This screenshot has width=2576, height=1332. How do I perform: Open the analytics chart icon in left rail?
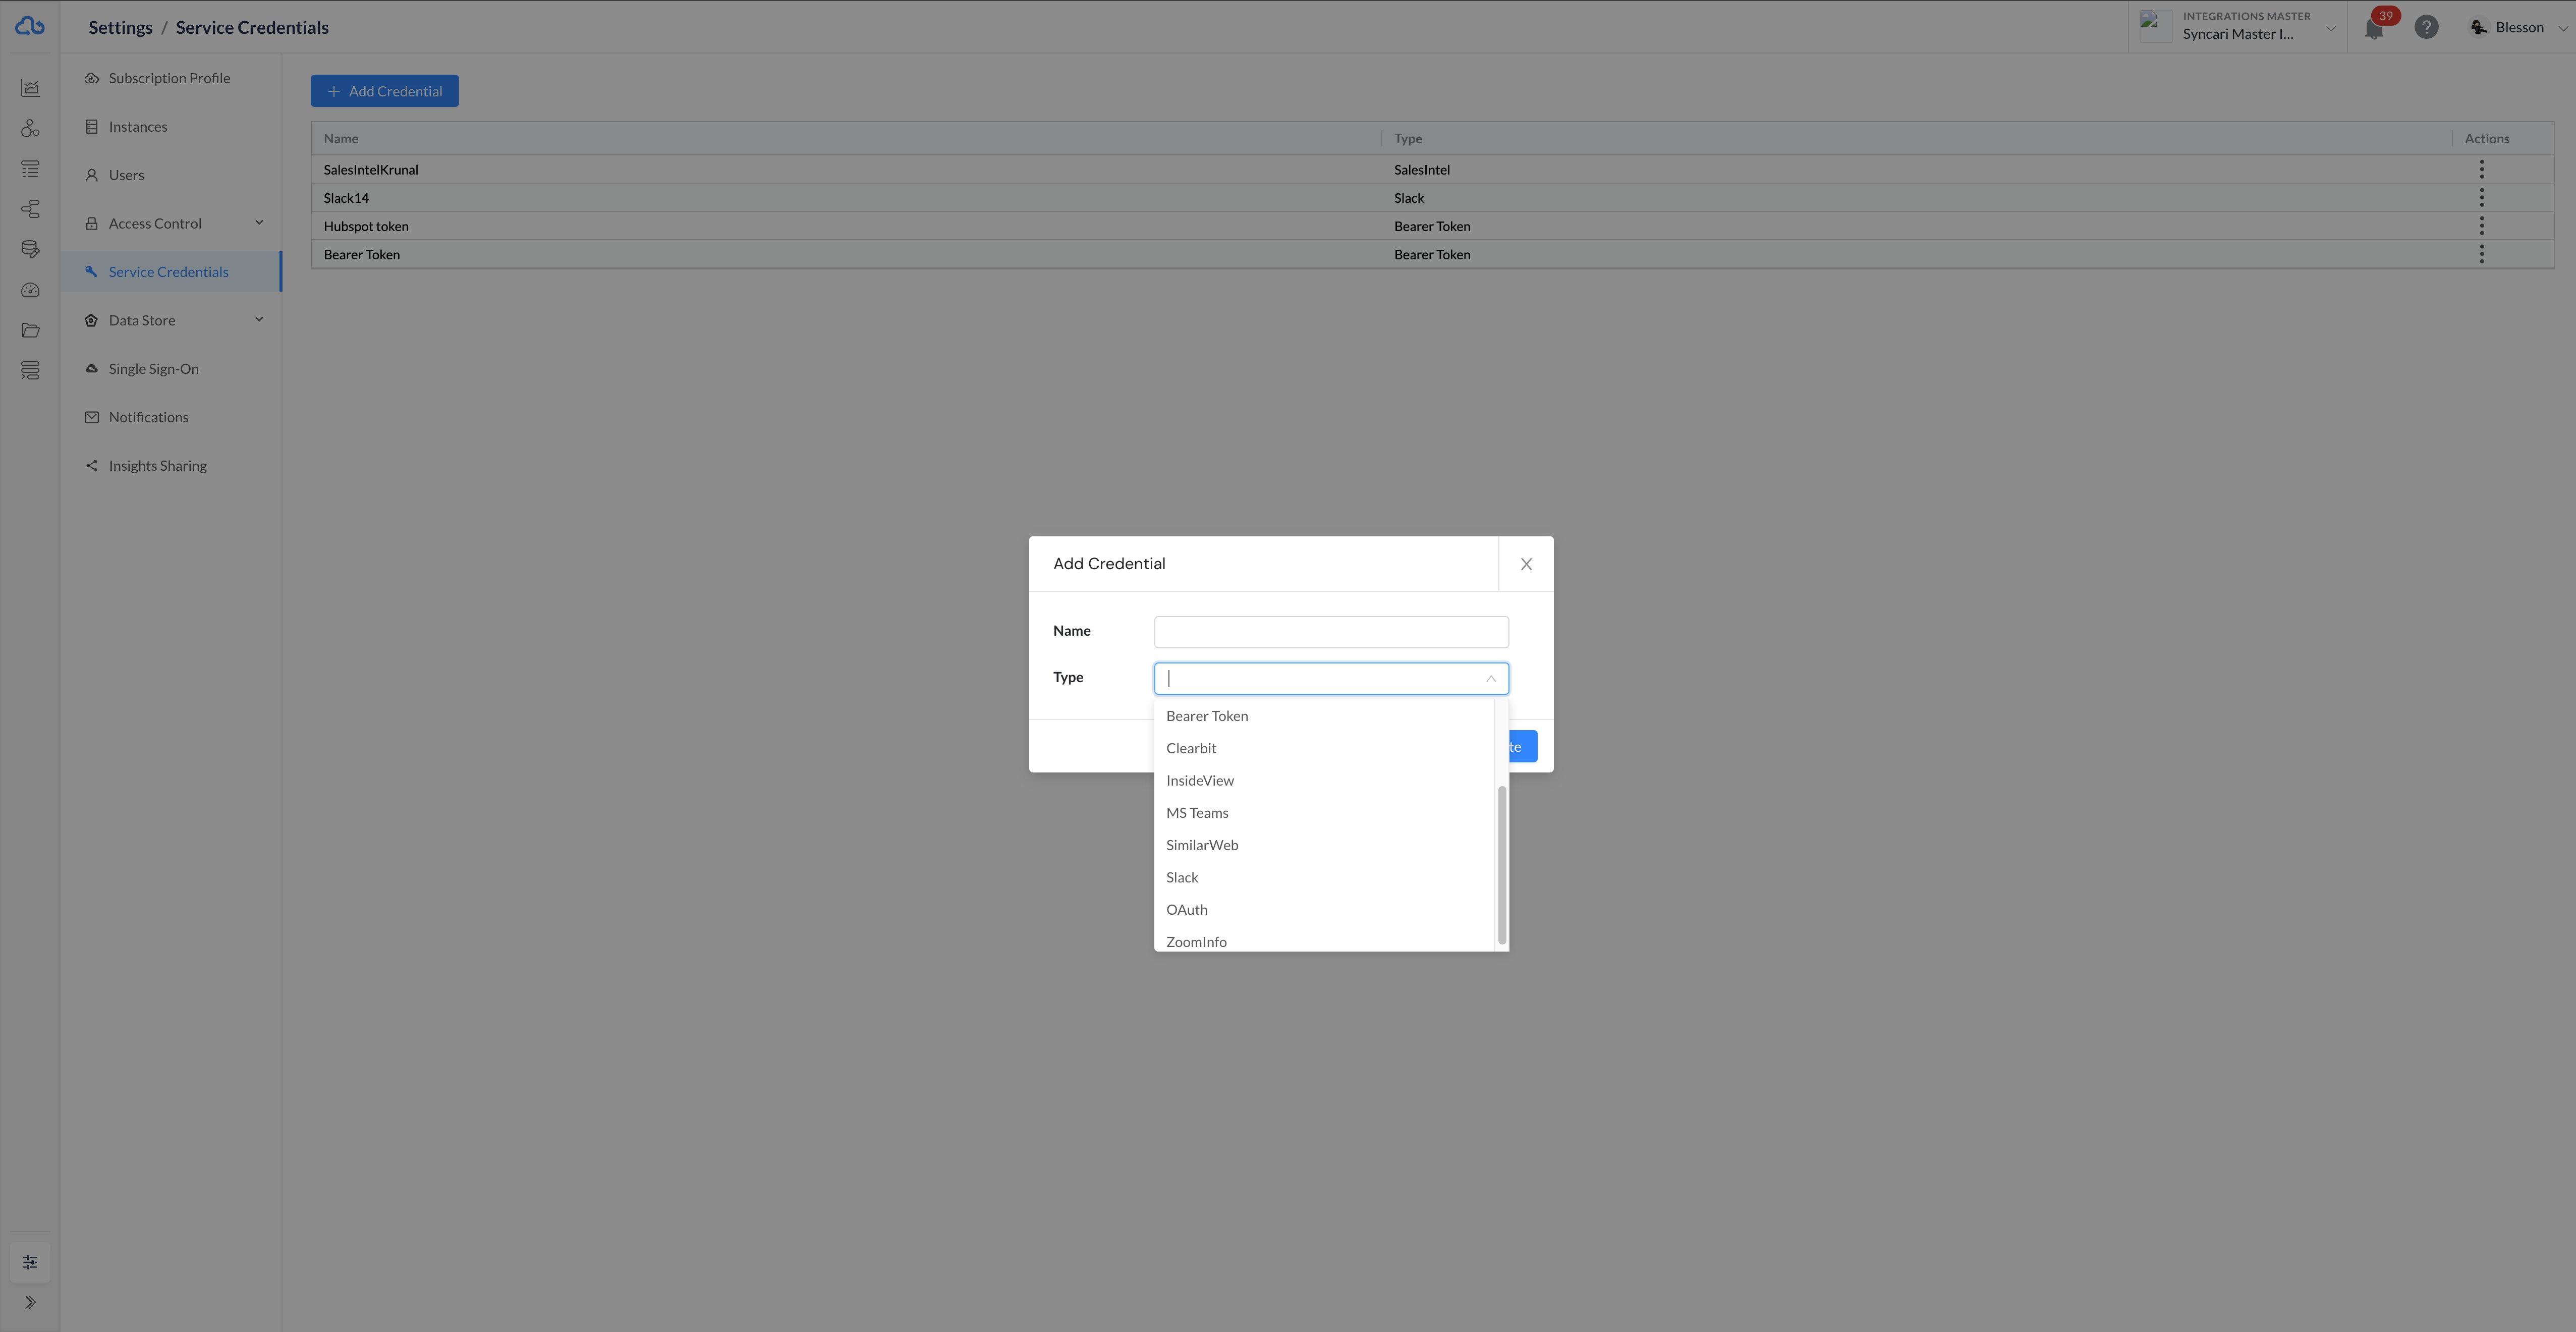click(30, 88)
